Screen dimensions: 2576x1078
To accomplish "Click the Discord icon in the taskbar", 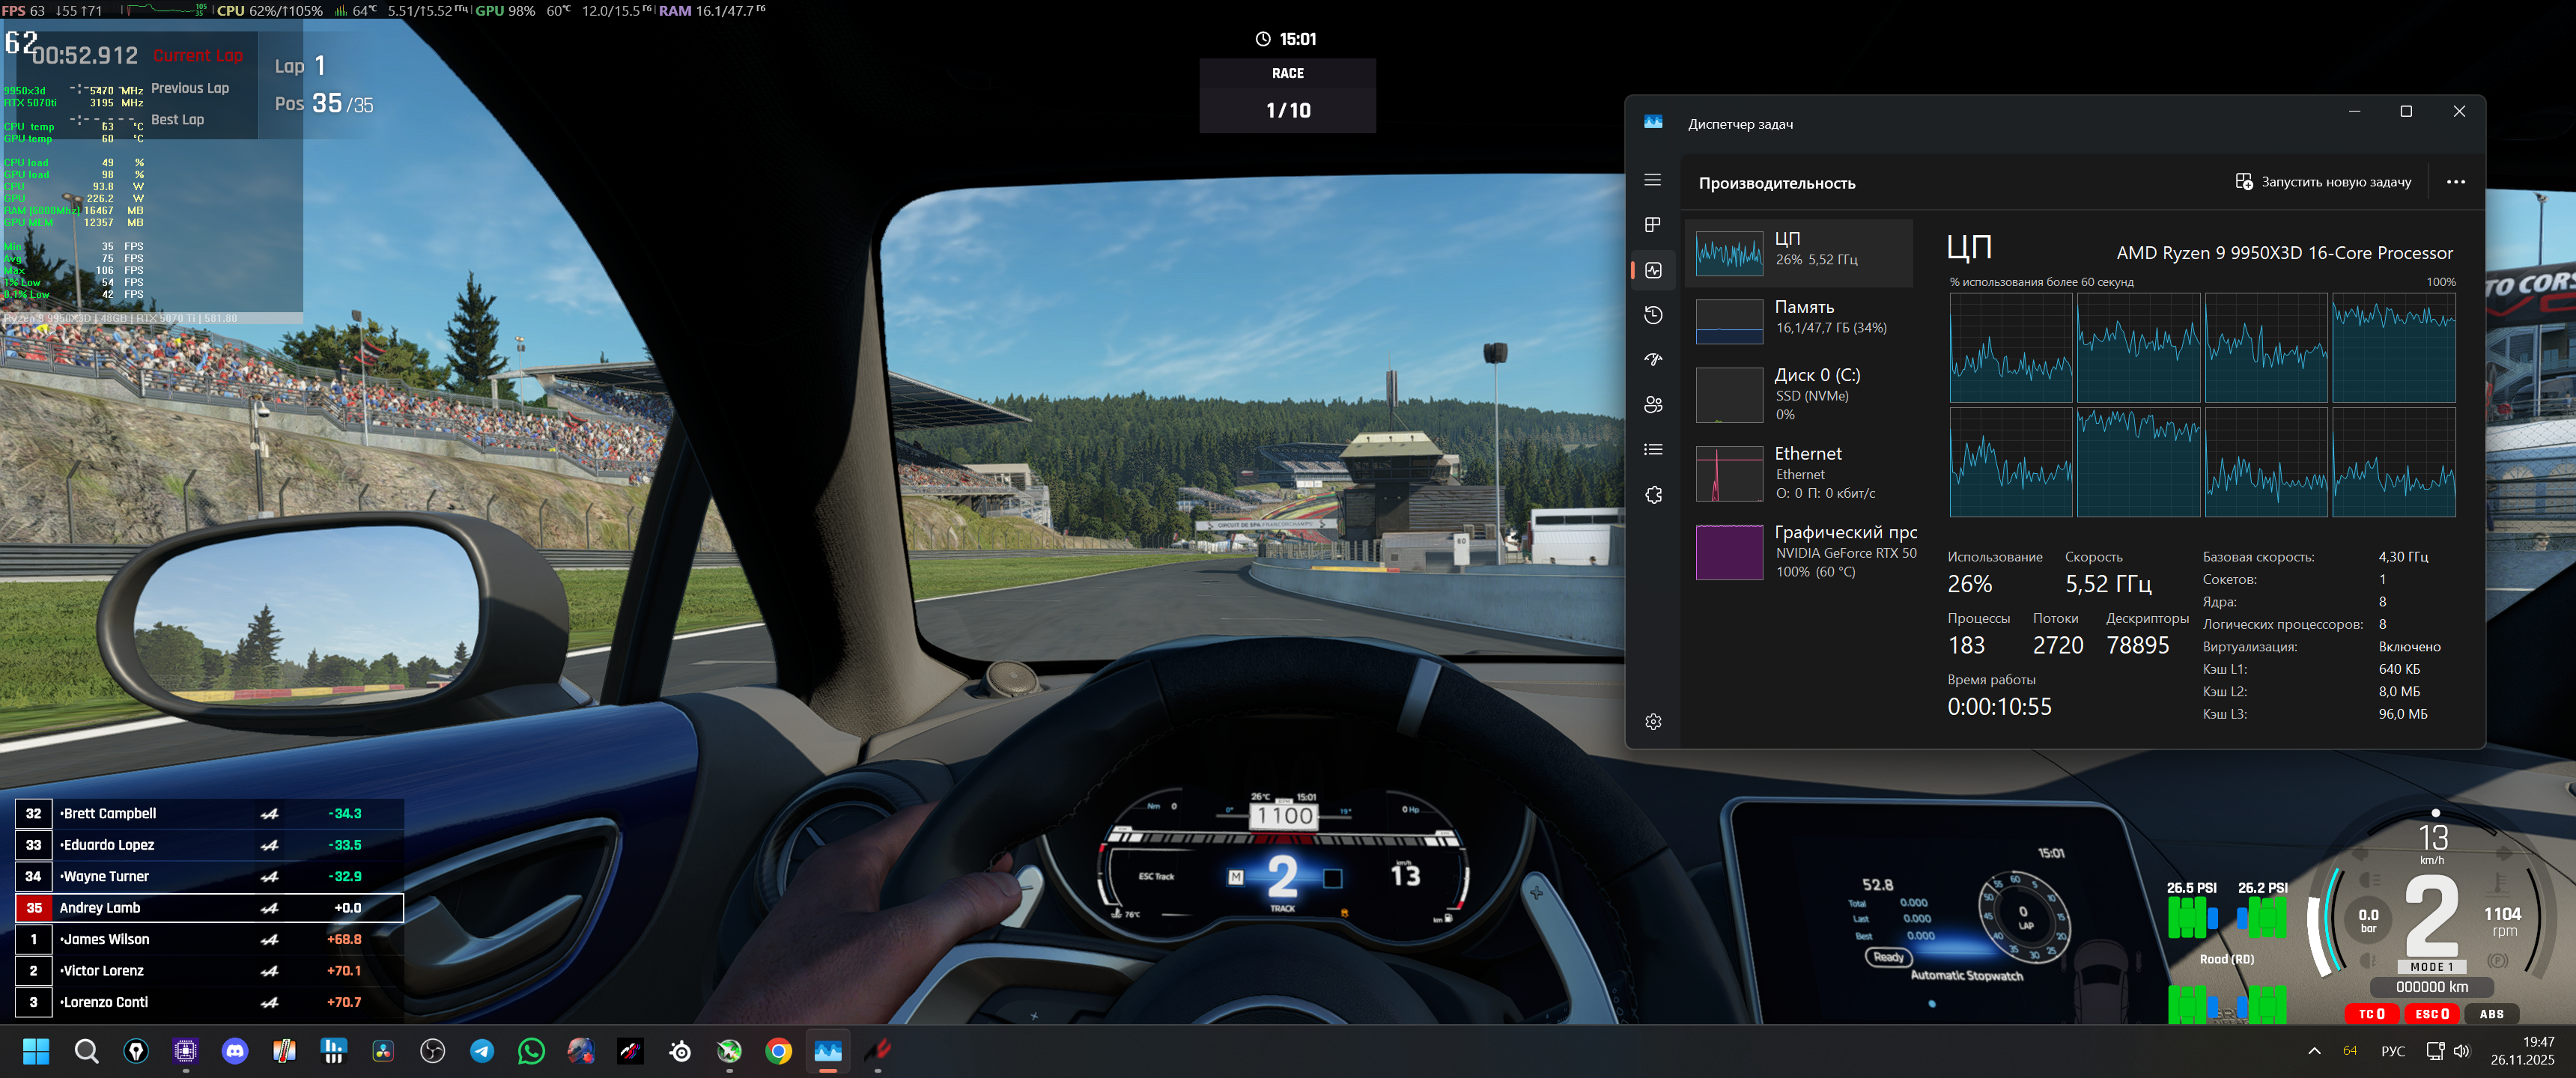I will pyautogui.click(x=235, y=1051).
